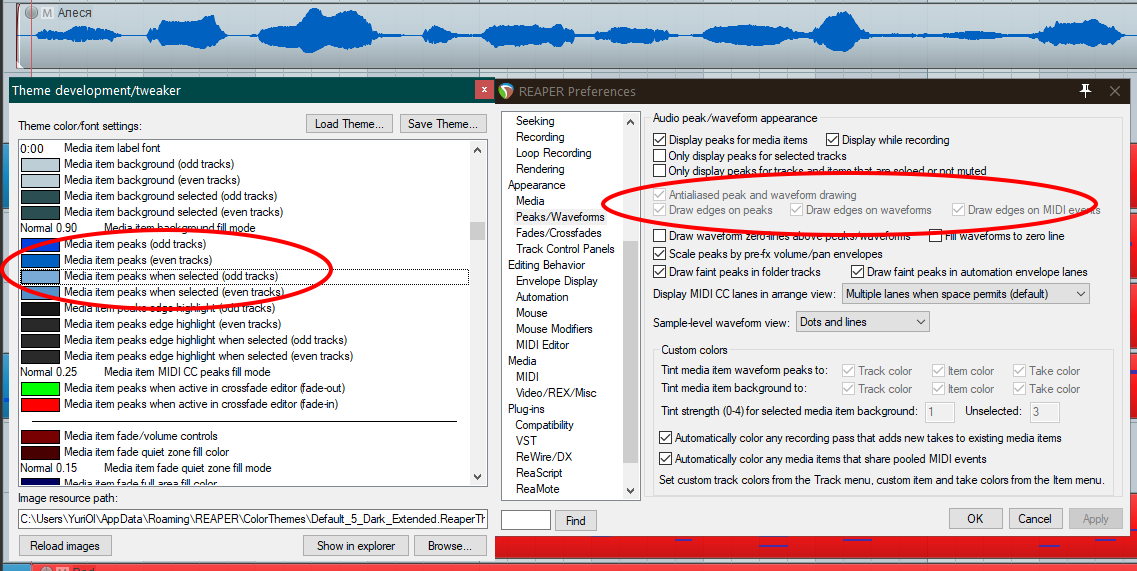This screenshot has height=571, width=1137.
Task: Select MIDI Editor in Preferences tree
Action: 542,345
